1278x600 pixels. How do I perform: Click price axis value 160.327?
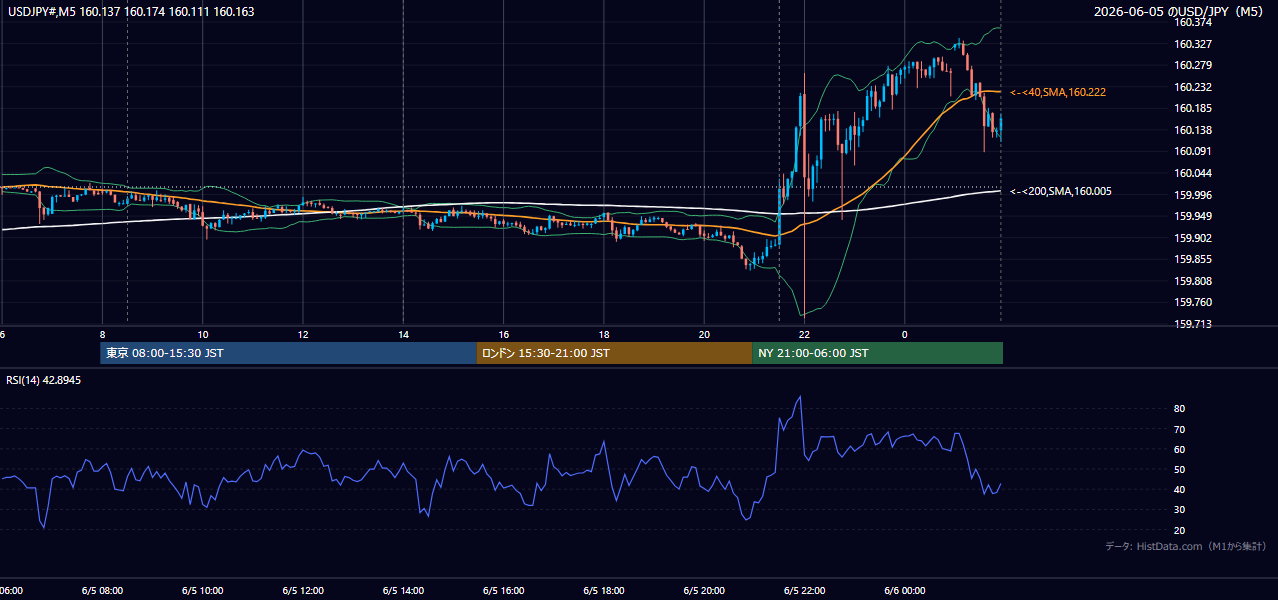tap(1193, 44)
